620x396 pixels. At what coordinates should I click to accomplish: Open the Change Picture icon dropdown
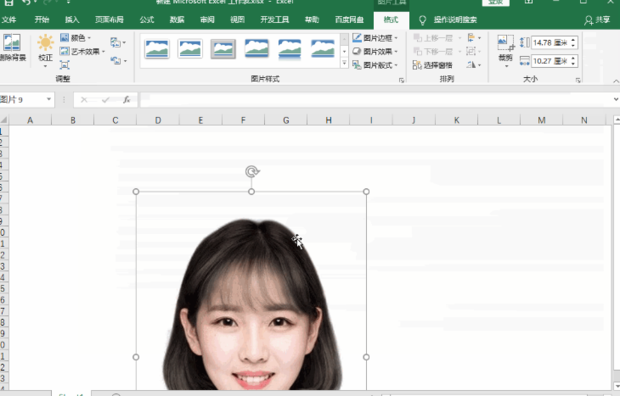pos(118,42)
